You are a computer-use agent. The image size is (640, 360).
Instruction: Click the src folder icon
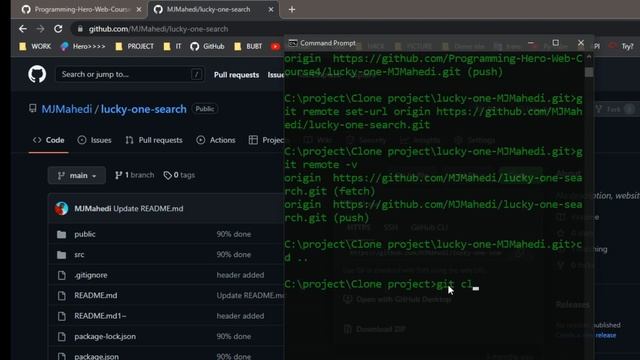[62, 255]
